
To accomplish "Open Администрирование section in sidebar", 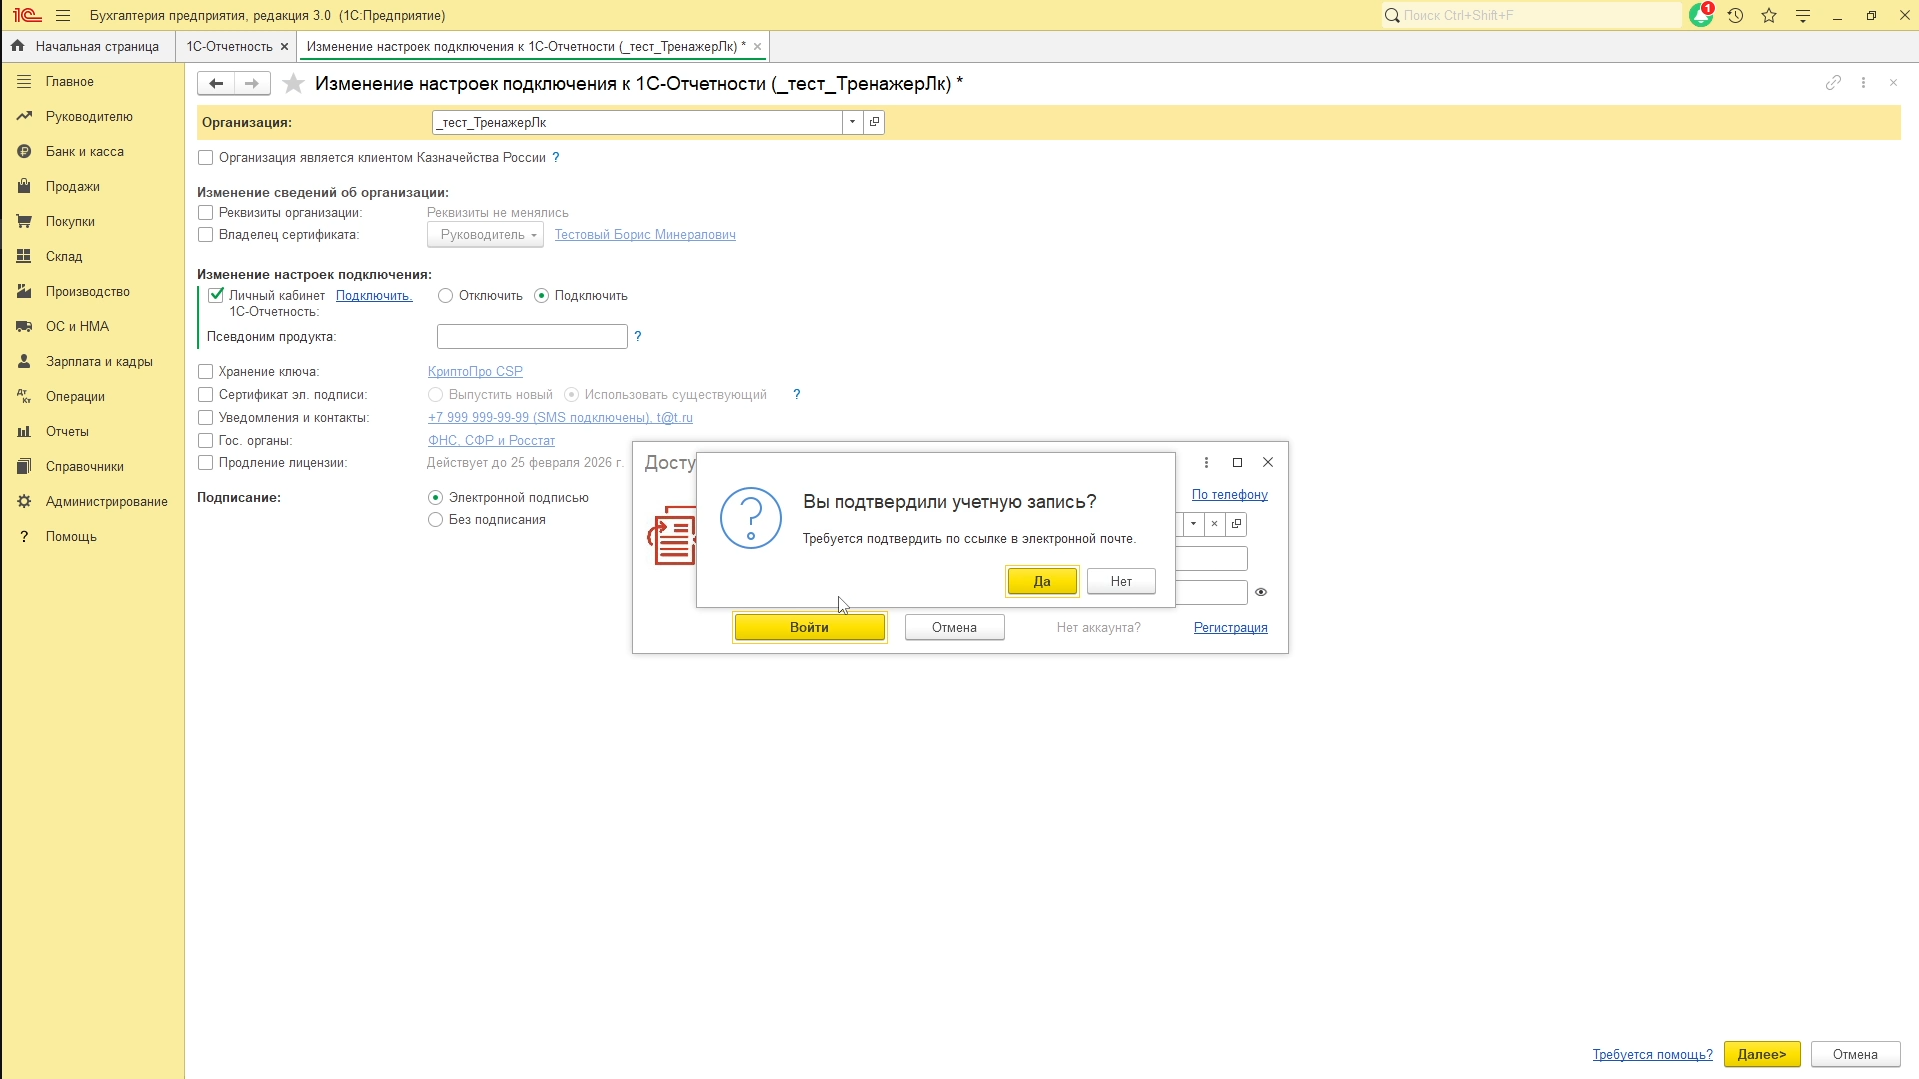I will click(x=93, y=501).
